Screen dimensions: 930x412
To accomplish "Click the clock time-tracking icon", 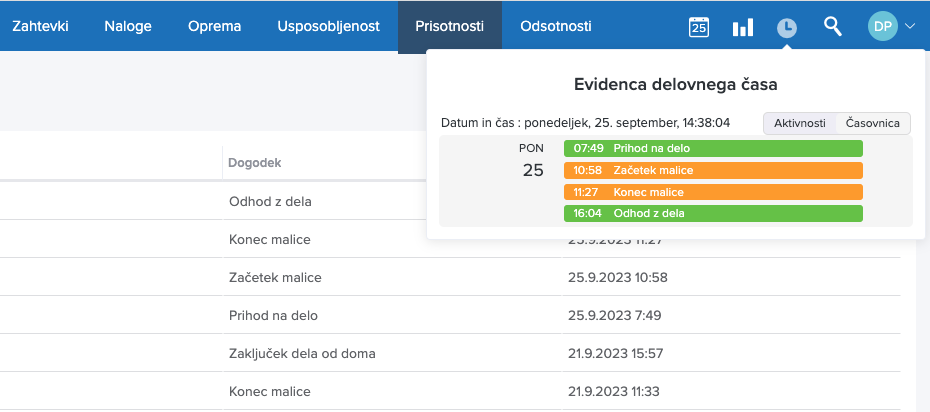I will pos(787,27).
